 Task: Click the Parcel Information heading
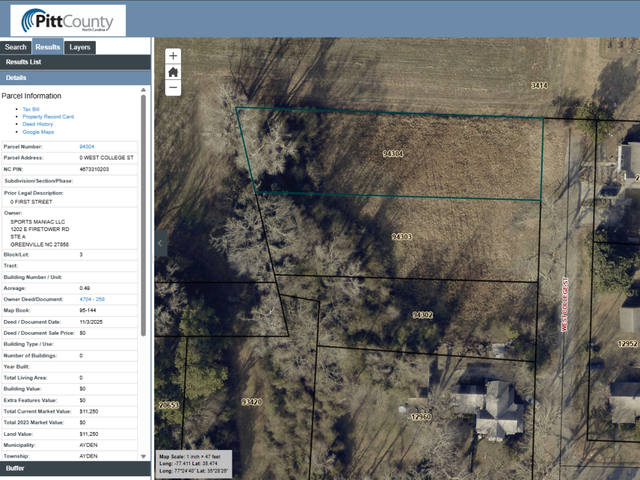coord(31,96)
